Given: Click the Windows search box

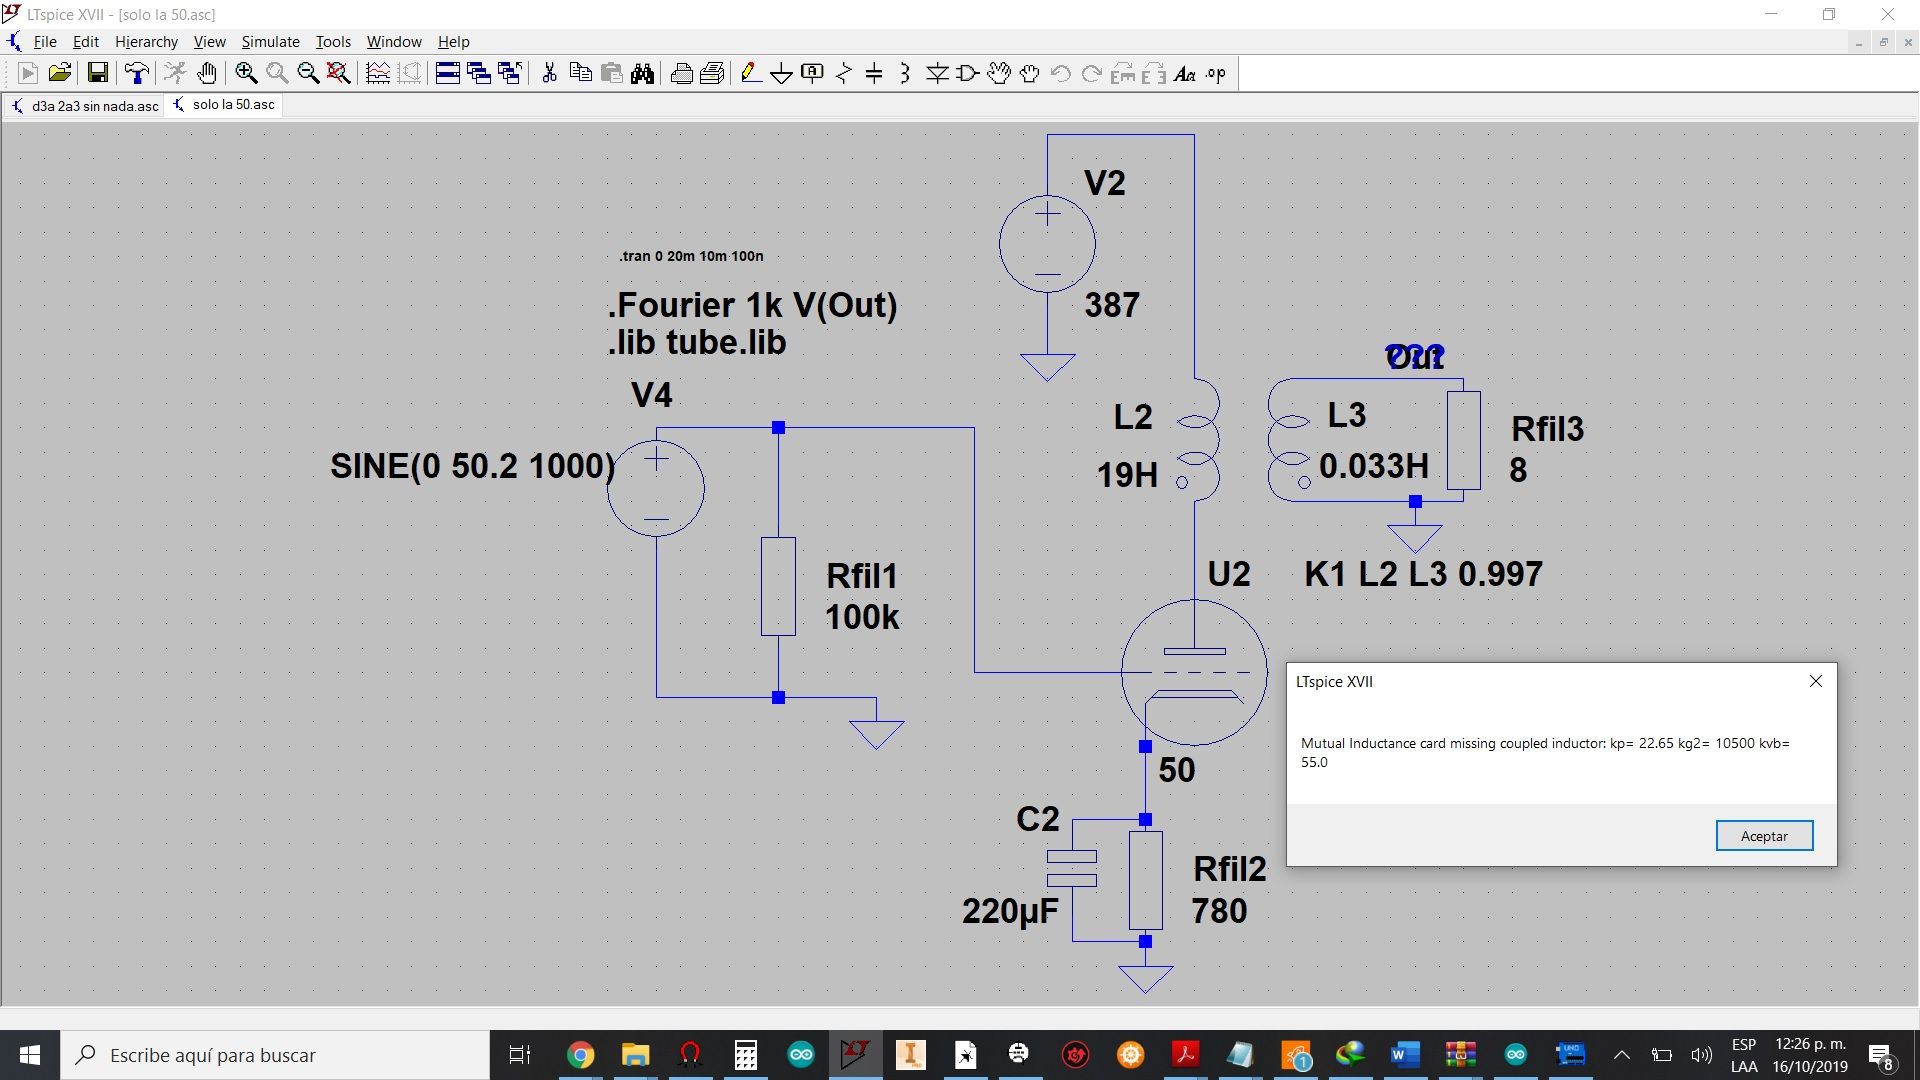Looking at the screenshot, I should (x=275, y=1055).
